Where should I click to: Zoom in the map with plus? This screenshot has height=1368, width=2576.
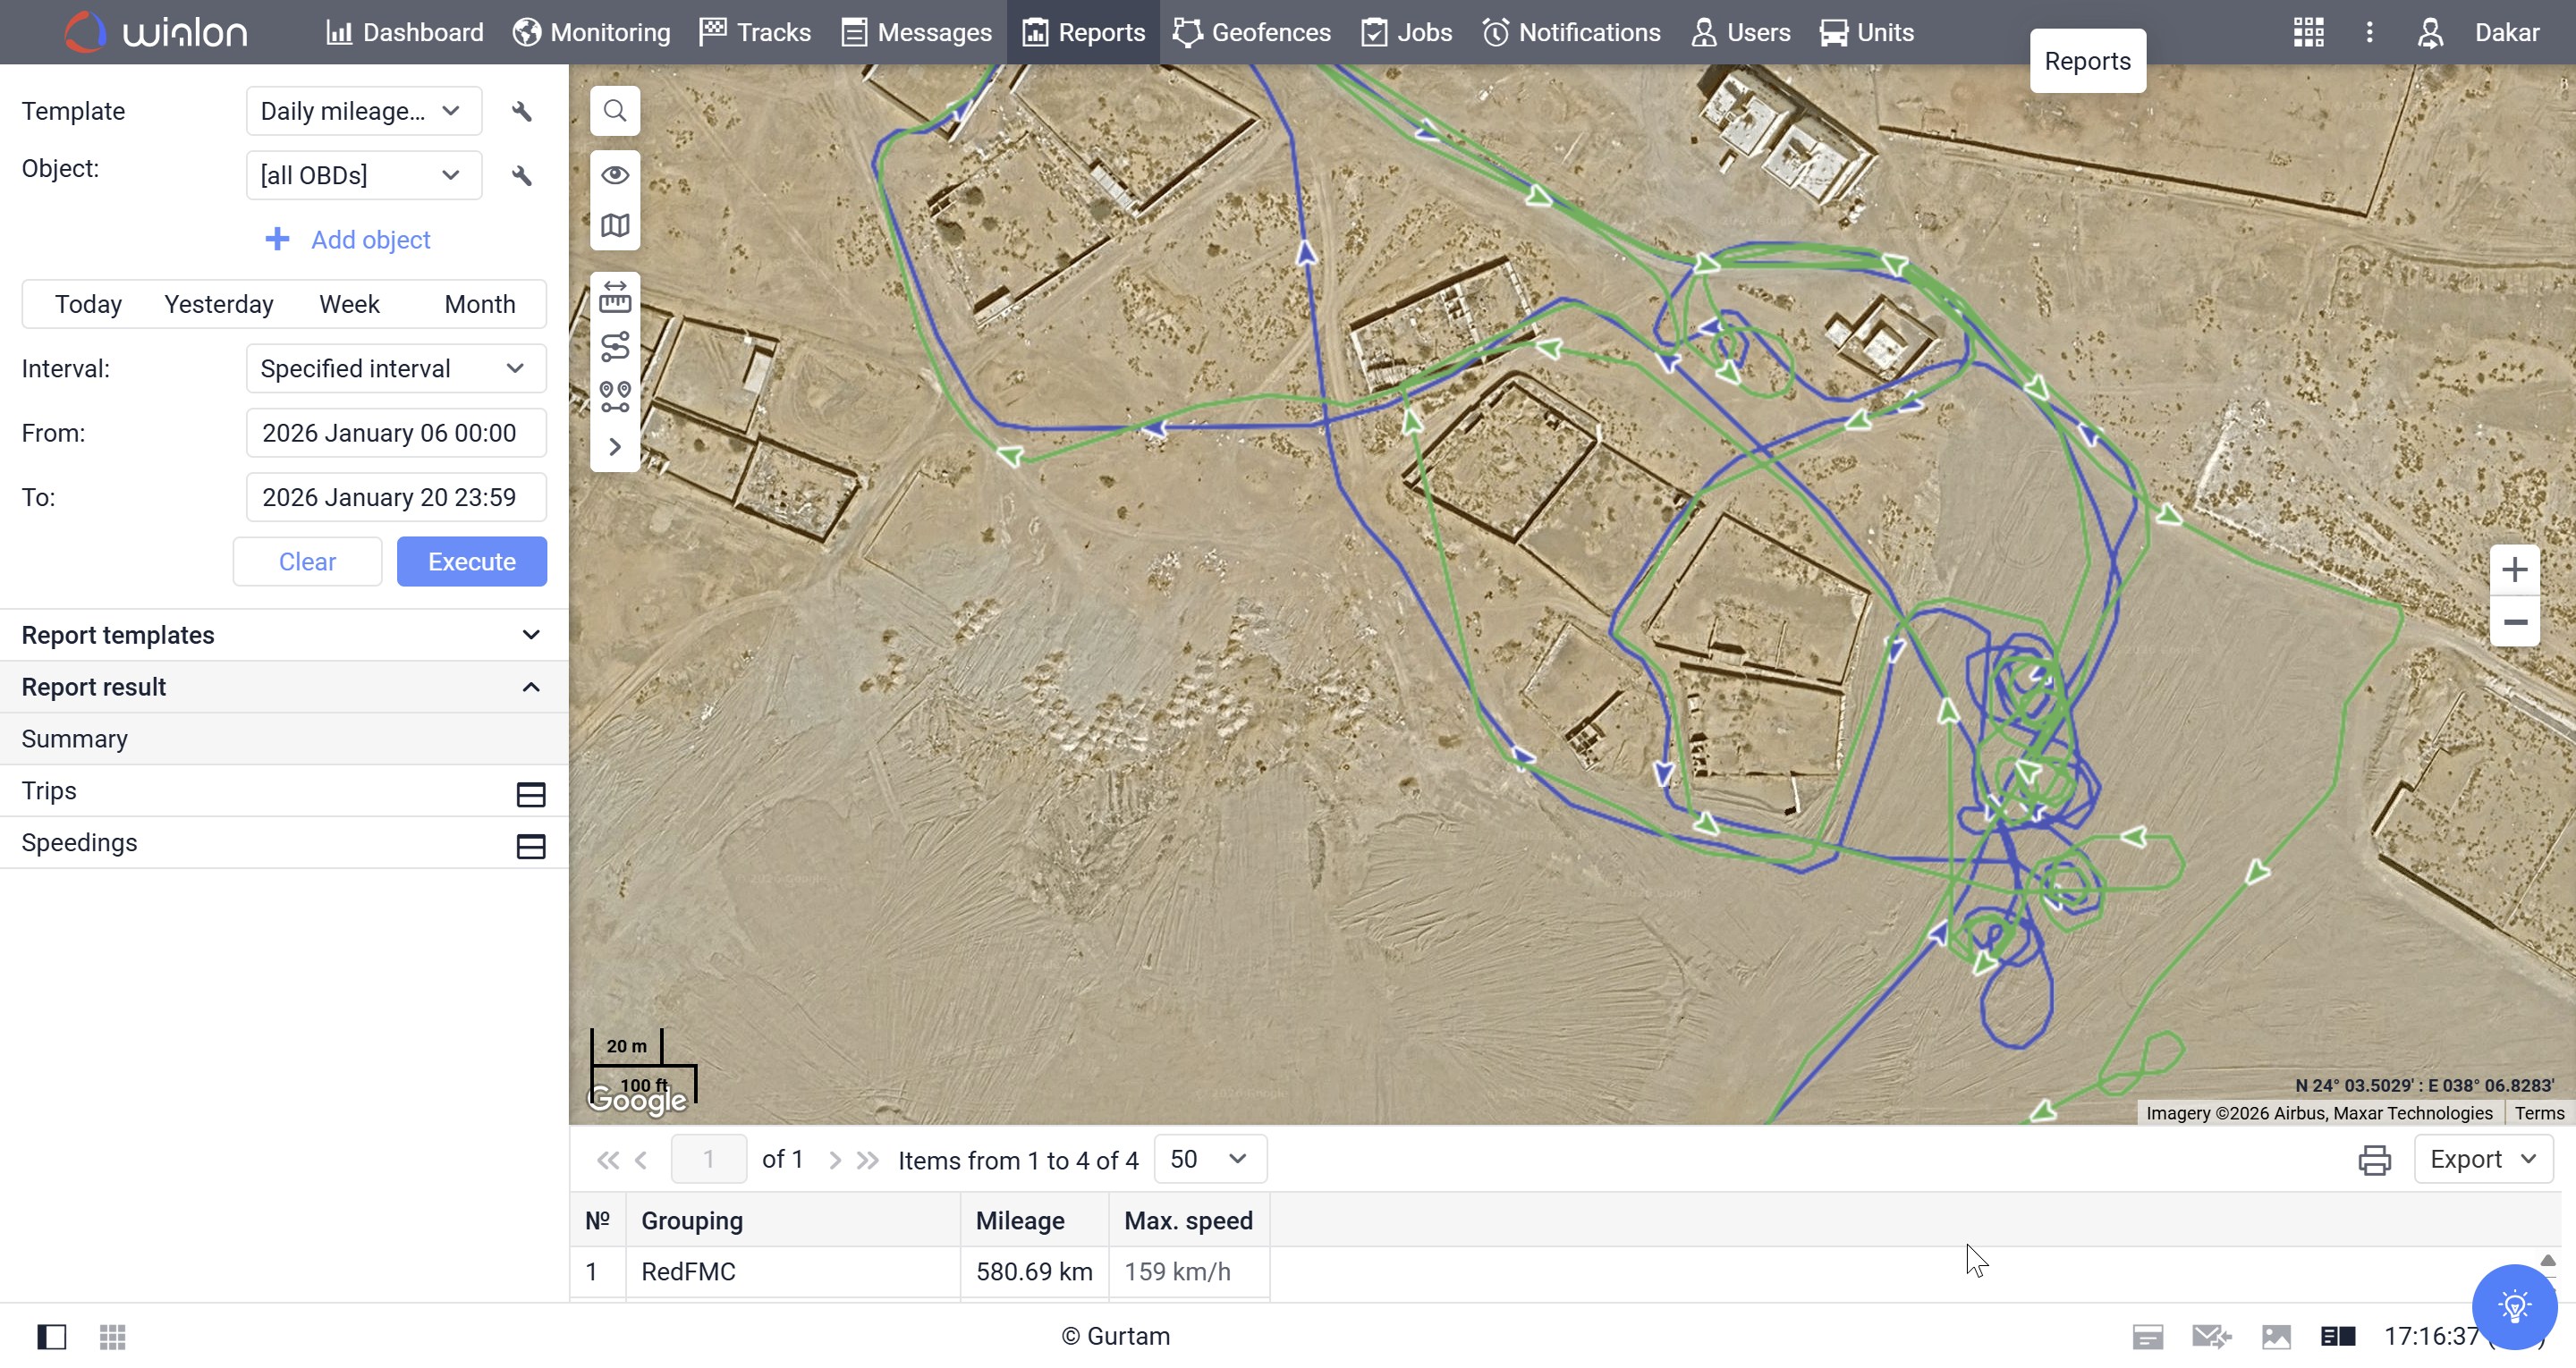2514,570
